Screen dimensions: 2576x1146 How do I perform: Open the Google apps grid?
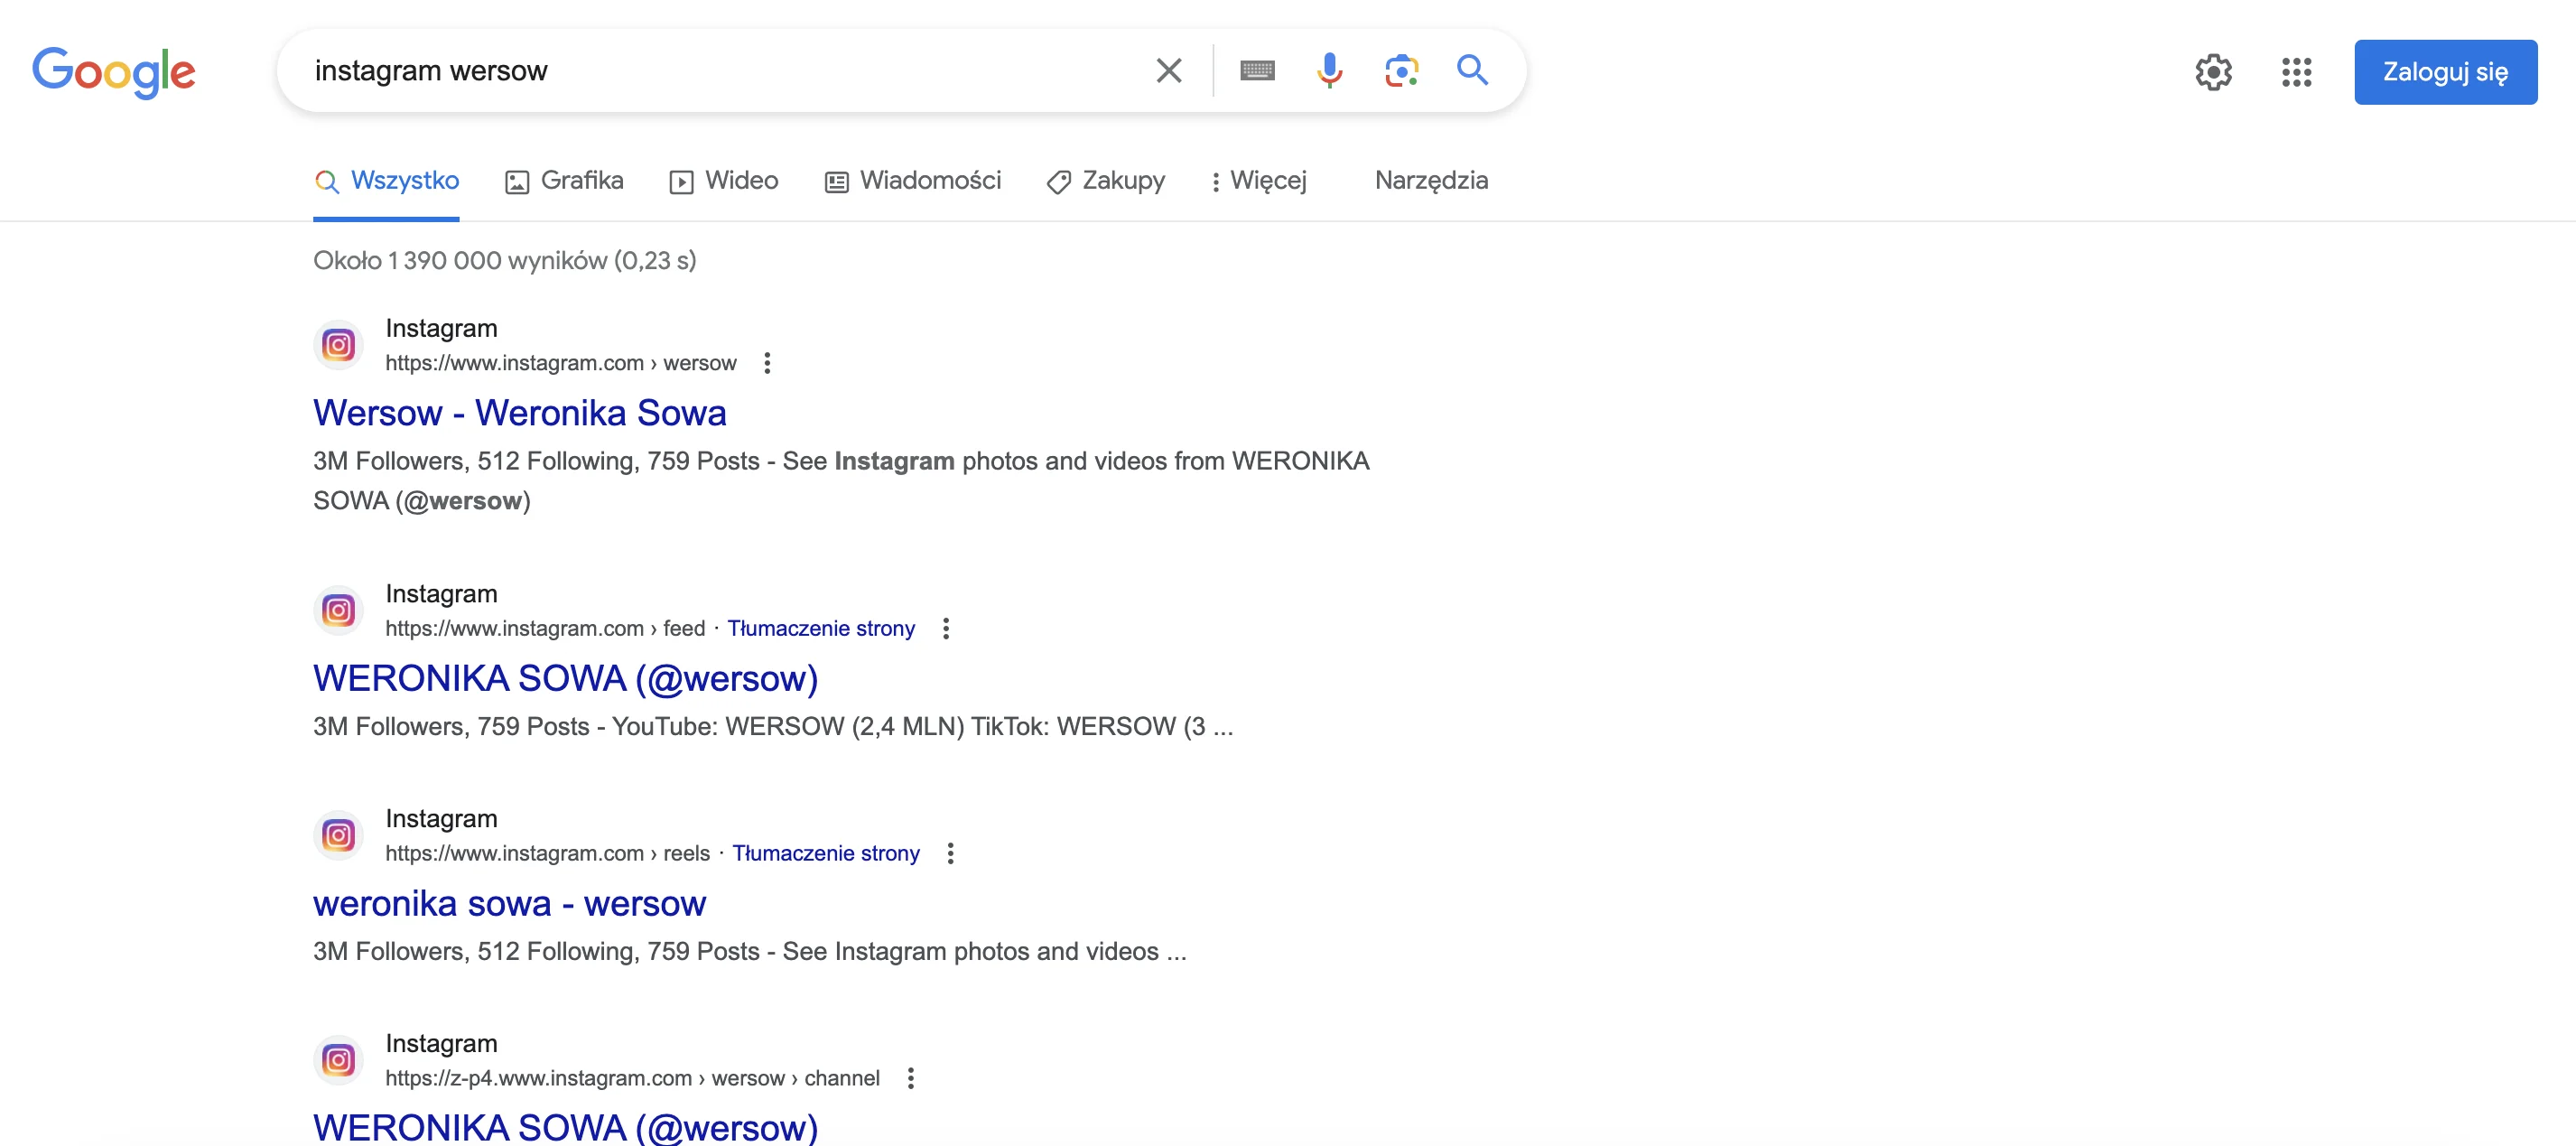(2296, 72)
